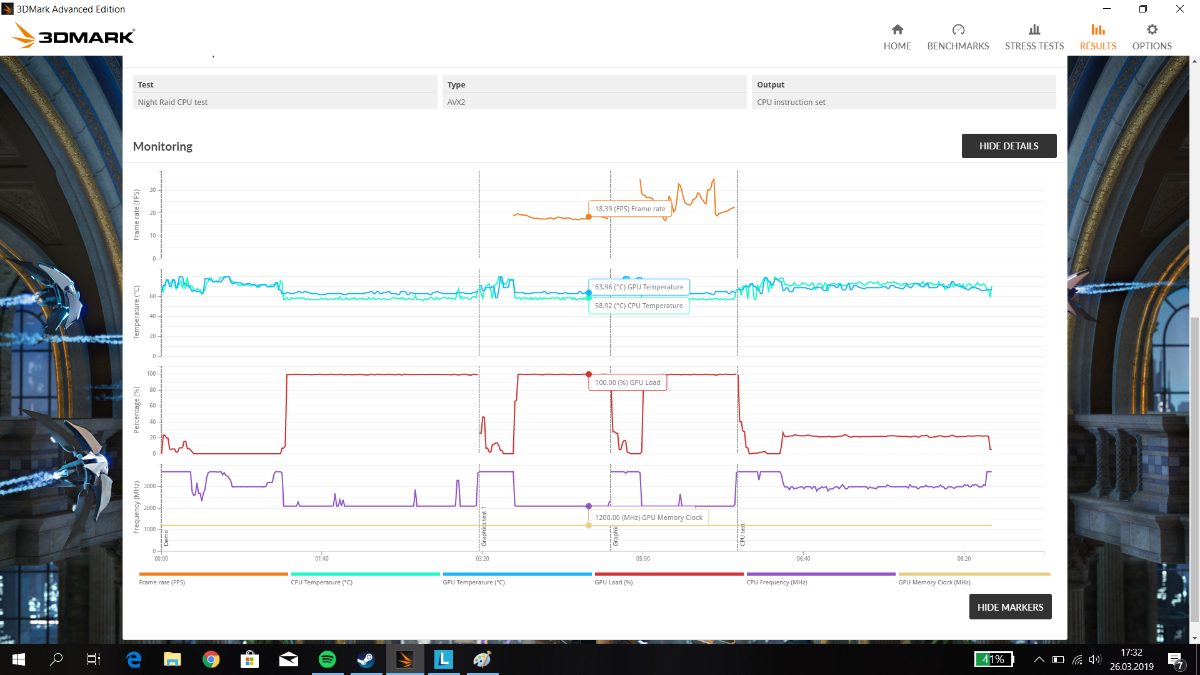Switch to the Results tab
The width and height of the screenshot is (1200, 675).
pyautogui.click(x=1097, y=37)
